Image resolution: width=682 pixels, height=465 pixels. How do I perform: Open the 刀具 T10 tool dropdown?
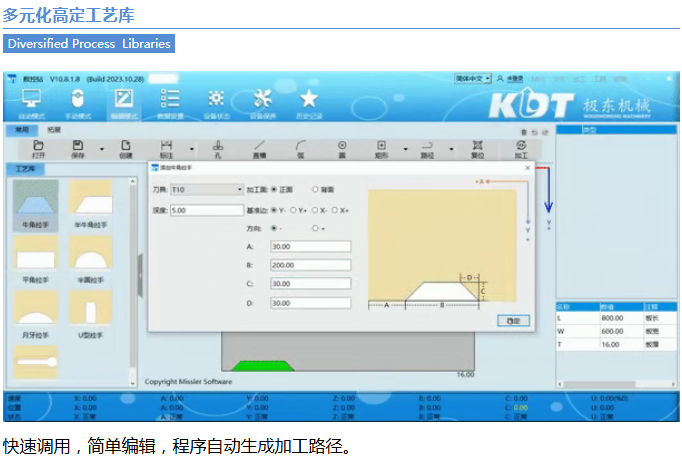207,189
